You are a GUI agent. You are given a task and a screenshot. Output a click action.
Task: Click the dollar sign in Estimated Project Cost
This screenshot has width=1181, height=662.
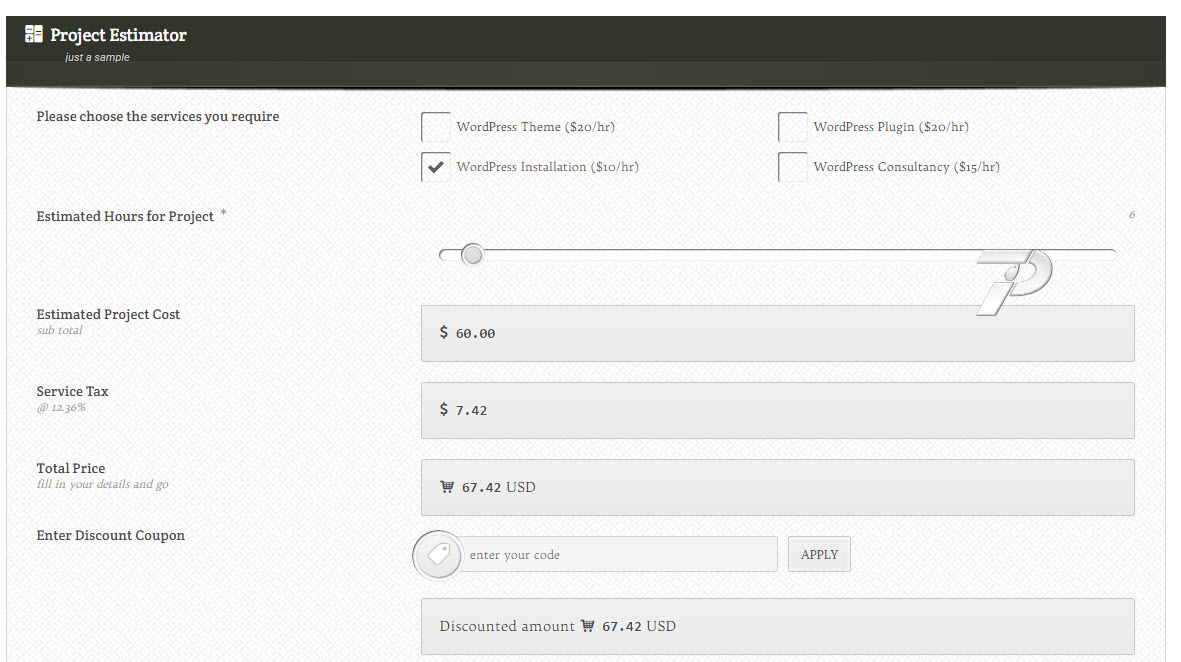coord(444,332)
